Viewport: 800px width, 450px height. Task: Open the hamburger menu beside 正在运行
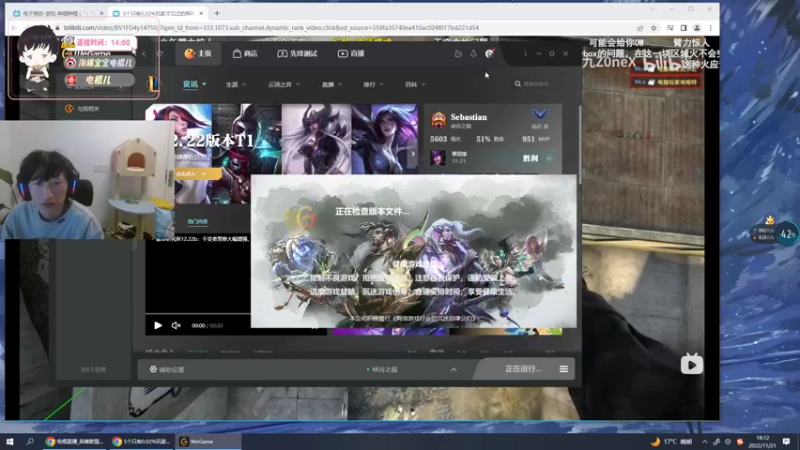[564, 369]
